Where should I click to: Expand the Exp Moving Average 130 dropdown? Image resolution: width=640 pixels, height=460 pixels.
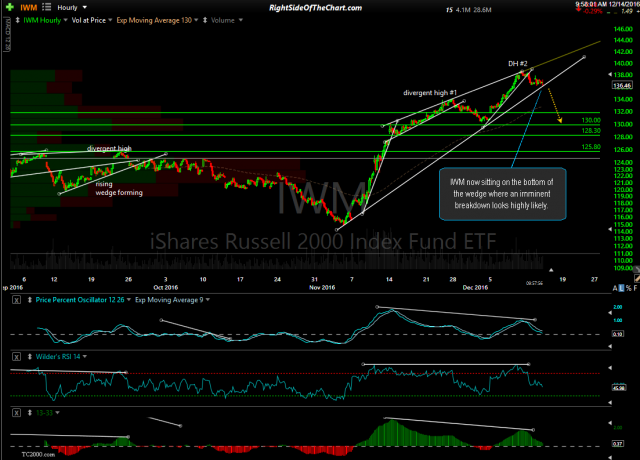[x=196, y=20]
